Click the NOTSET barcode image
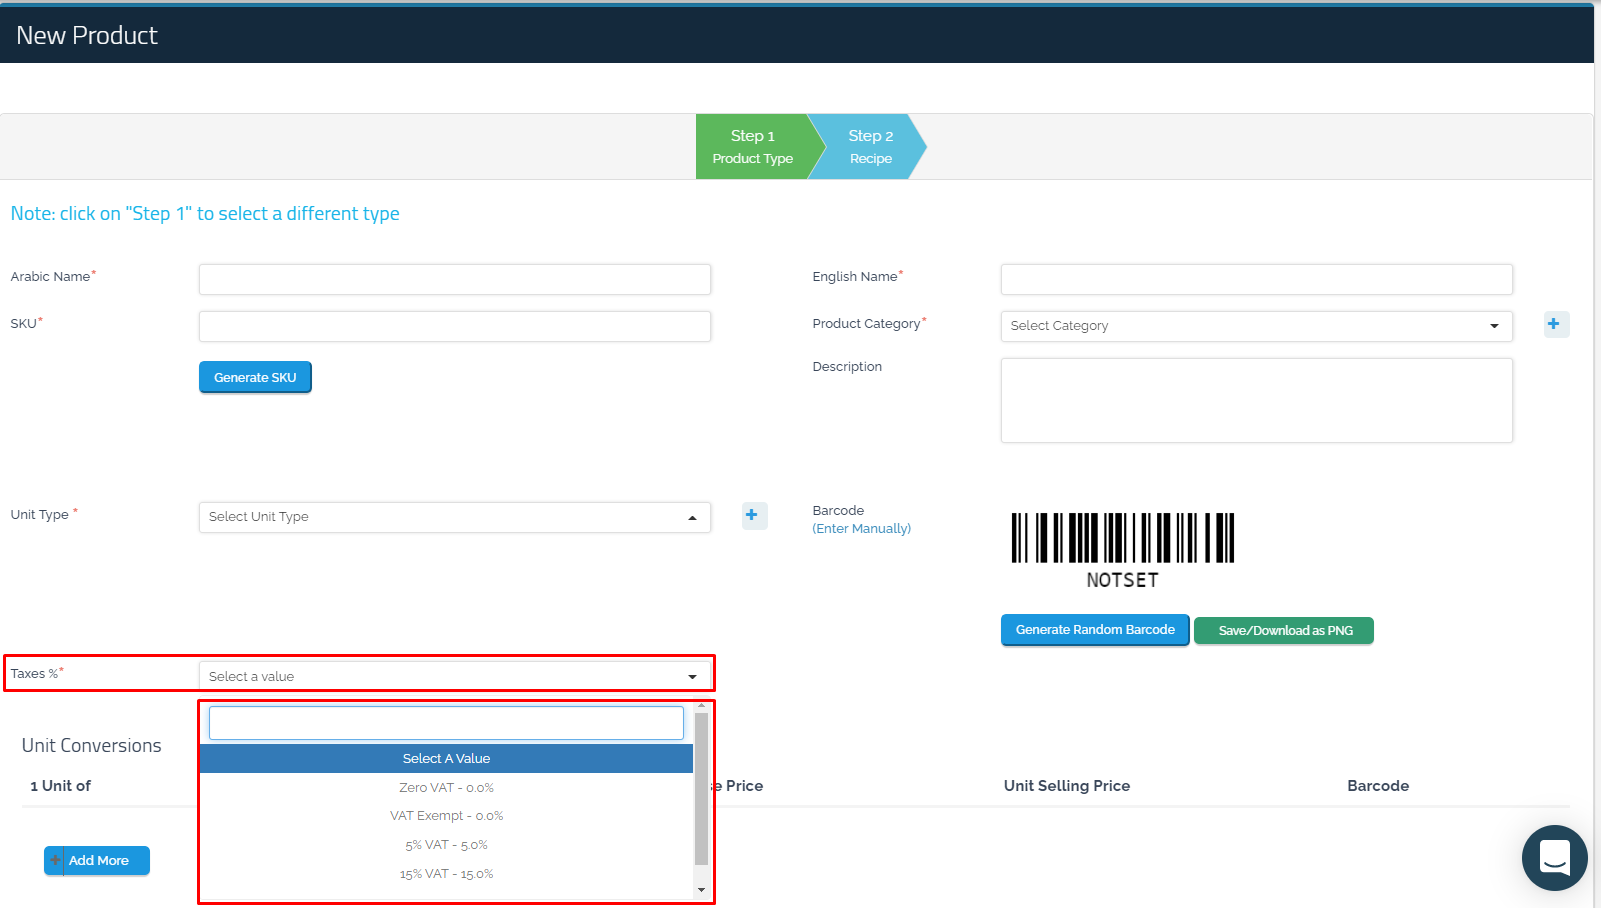 pyautogui.click(x=1122, y=549)
